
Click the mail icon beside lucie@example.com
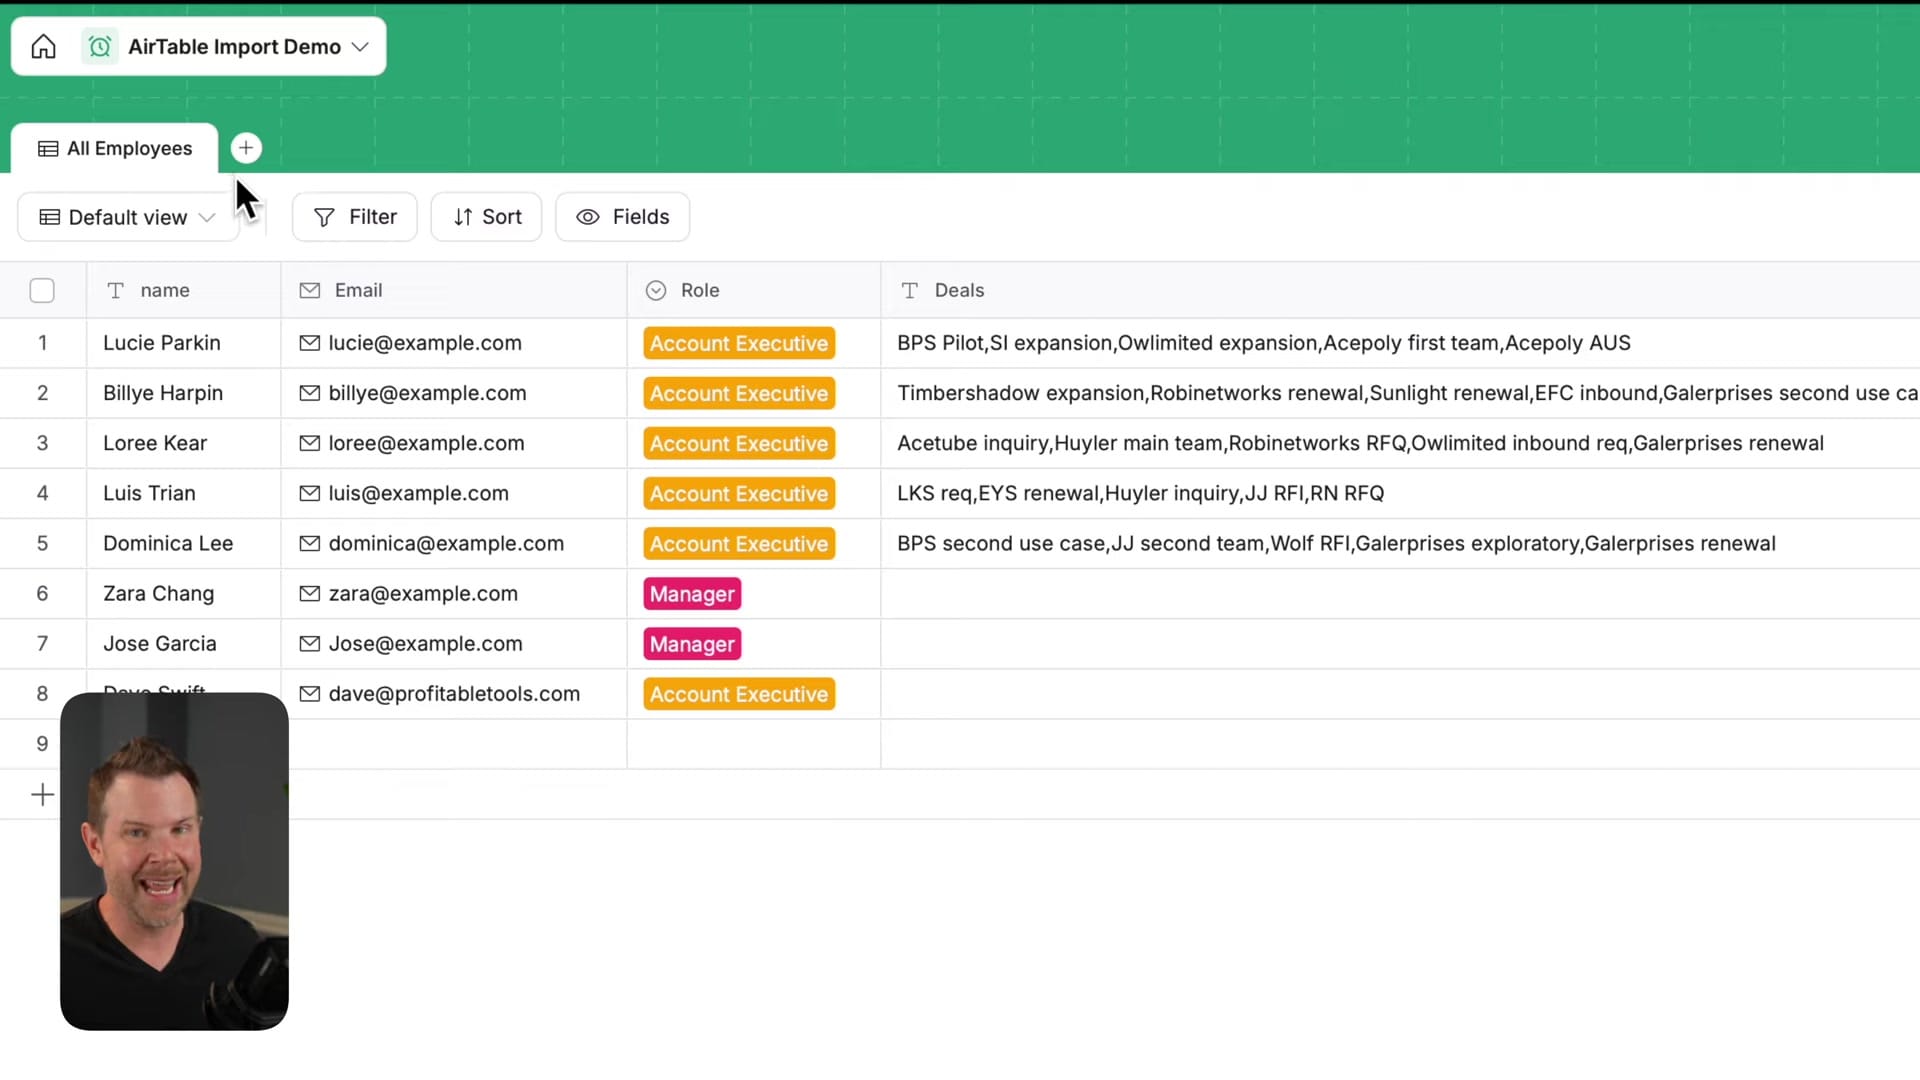pos(310,343)
